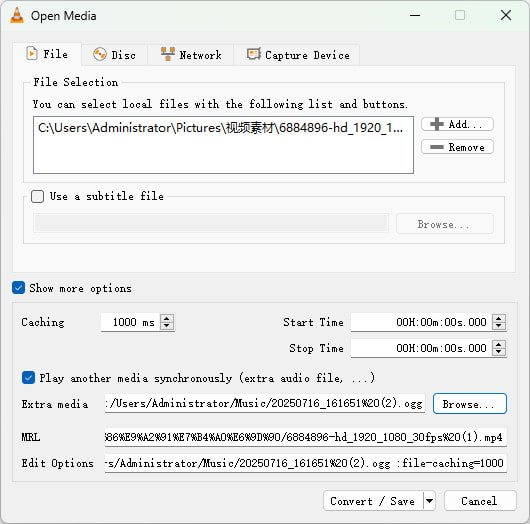Switch to the Disc tab

[x=114, y=55]
